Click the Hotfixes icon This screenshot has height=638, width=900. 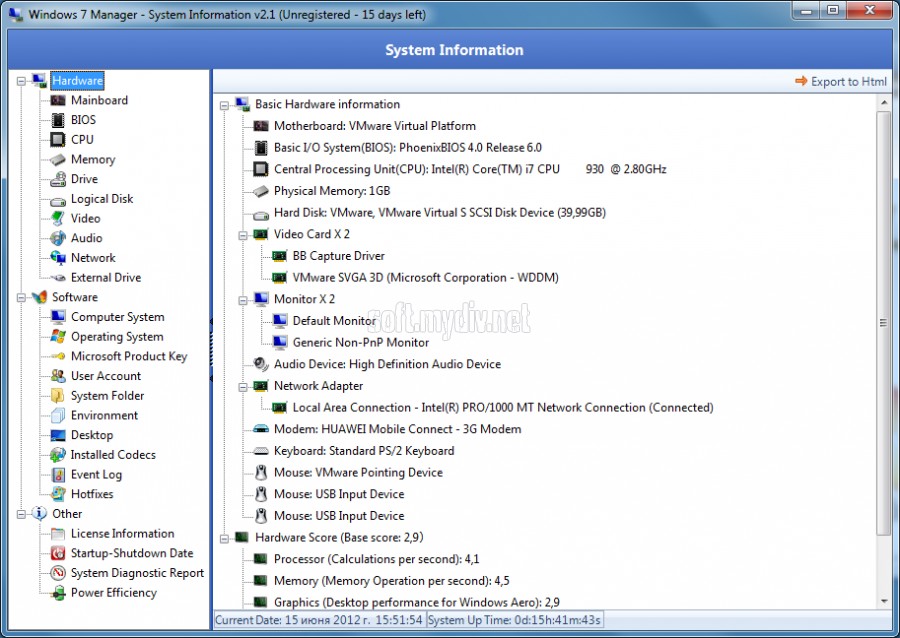[x=58, y=494]
